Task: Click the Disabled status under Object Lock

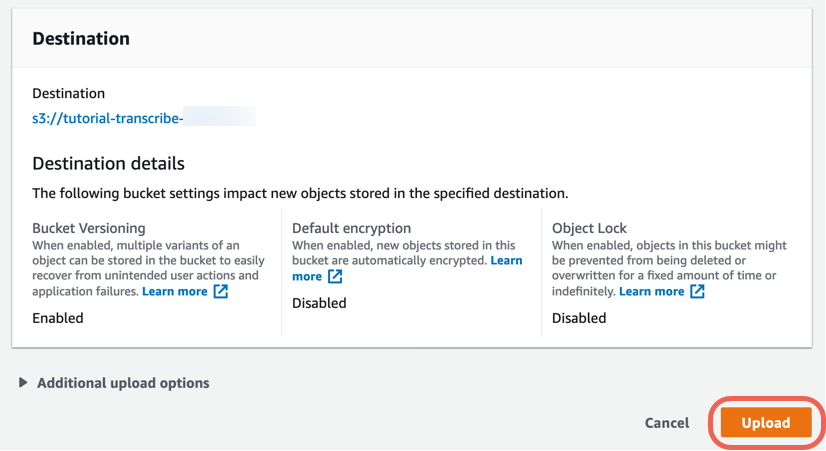Action: pyautogui.click(x=579, y=318)
